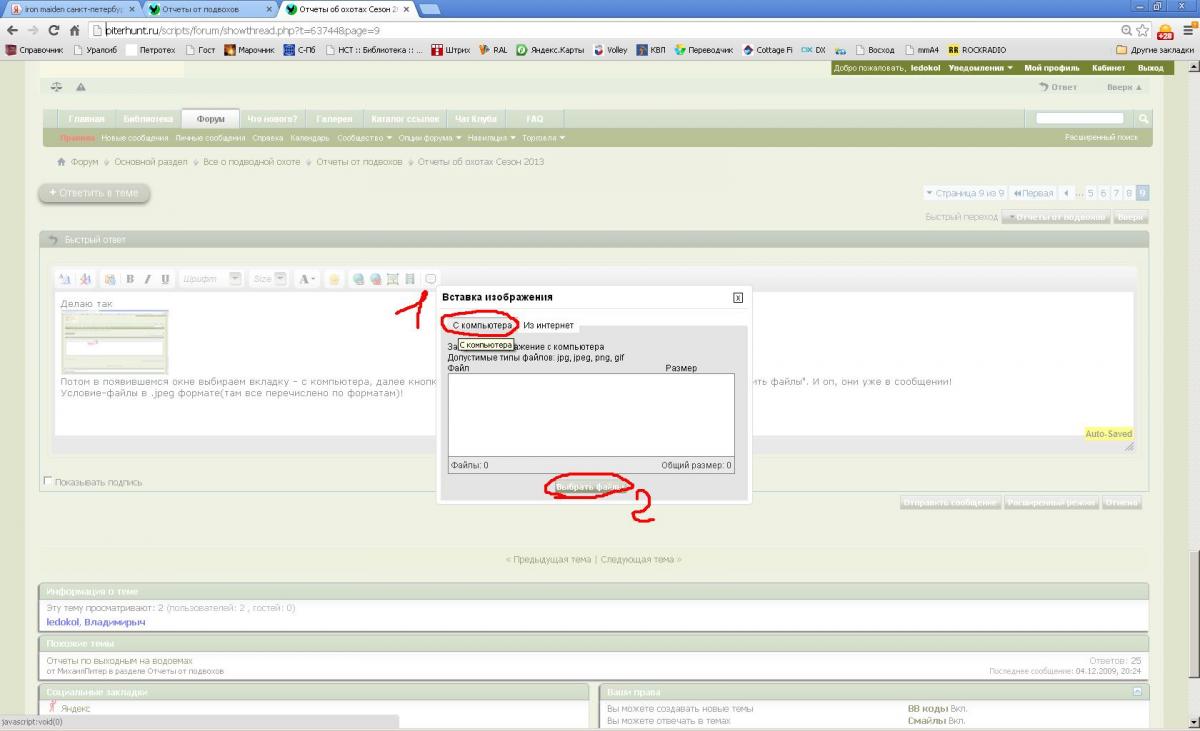Click the quote bubble icon in editor
Viewport: 1200px width, 731px height.
coord(431,278)
